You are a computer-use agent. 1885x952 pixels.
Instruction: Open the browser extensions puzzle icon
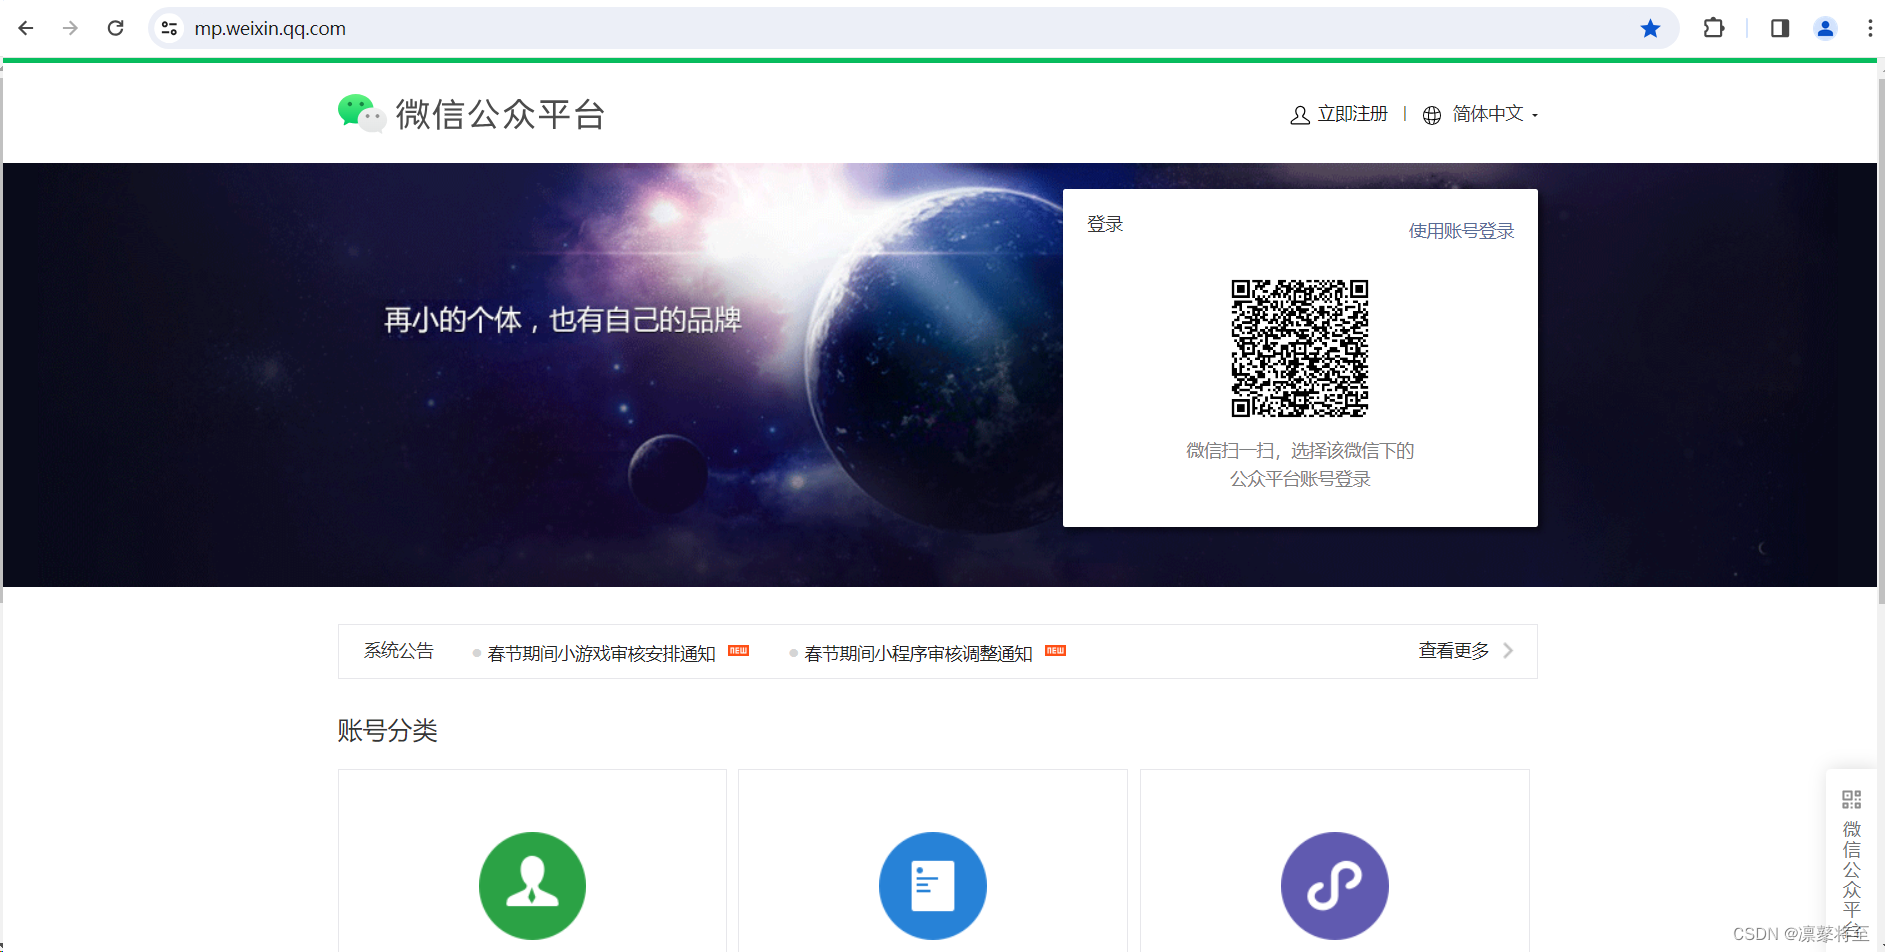tap(1714, 28)
